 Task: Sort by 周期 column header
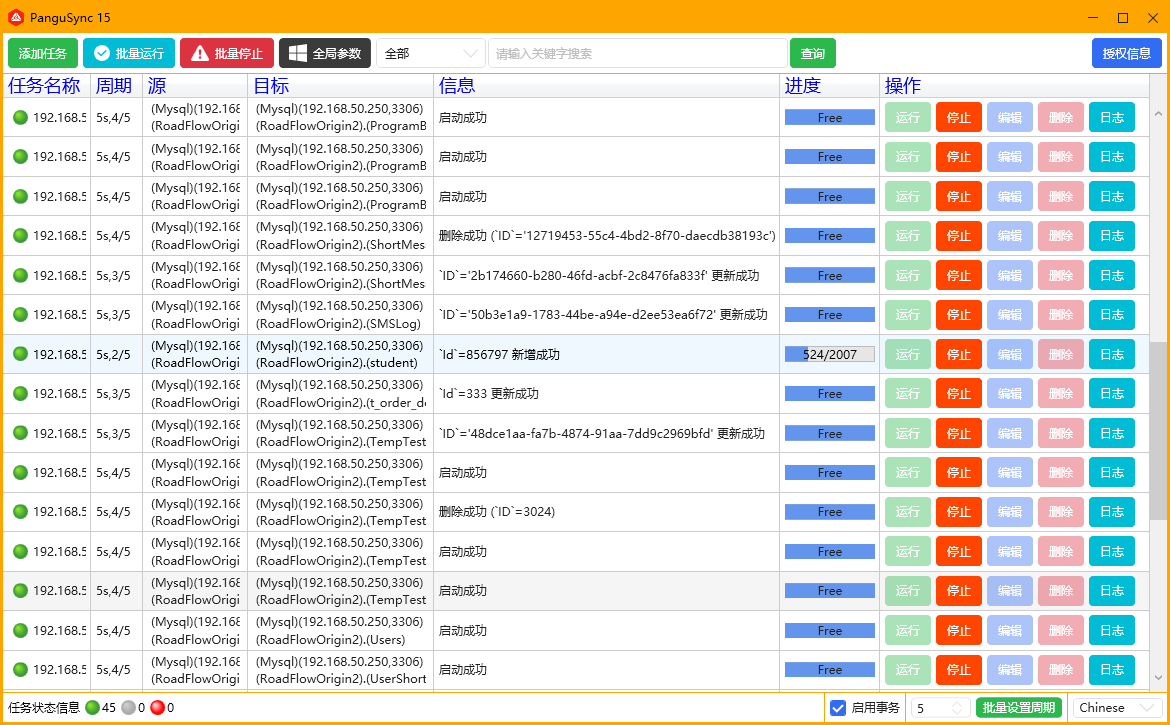[x=114, y=86]
